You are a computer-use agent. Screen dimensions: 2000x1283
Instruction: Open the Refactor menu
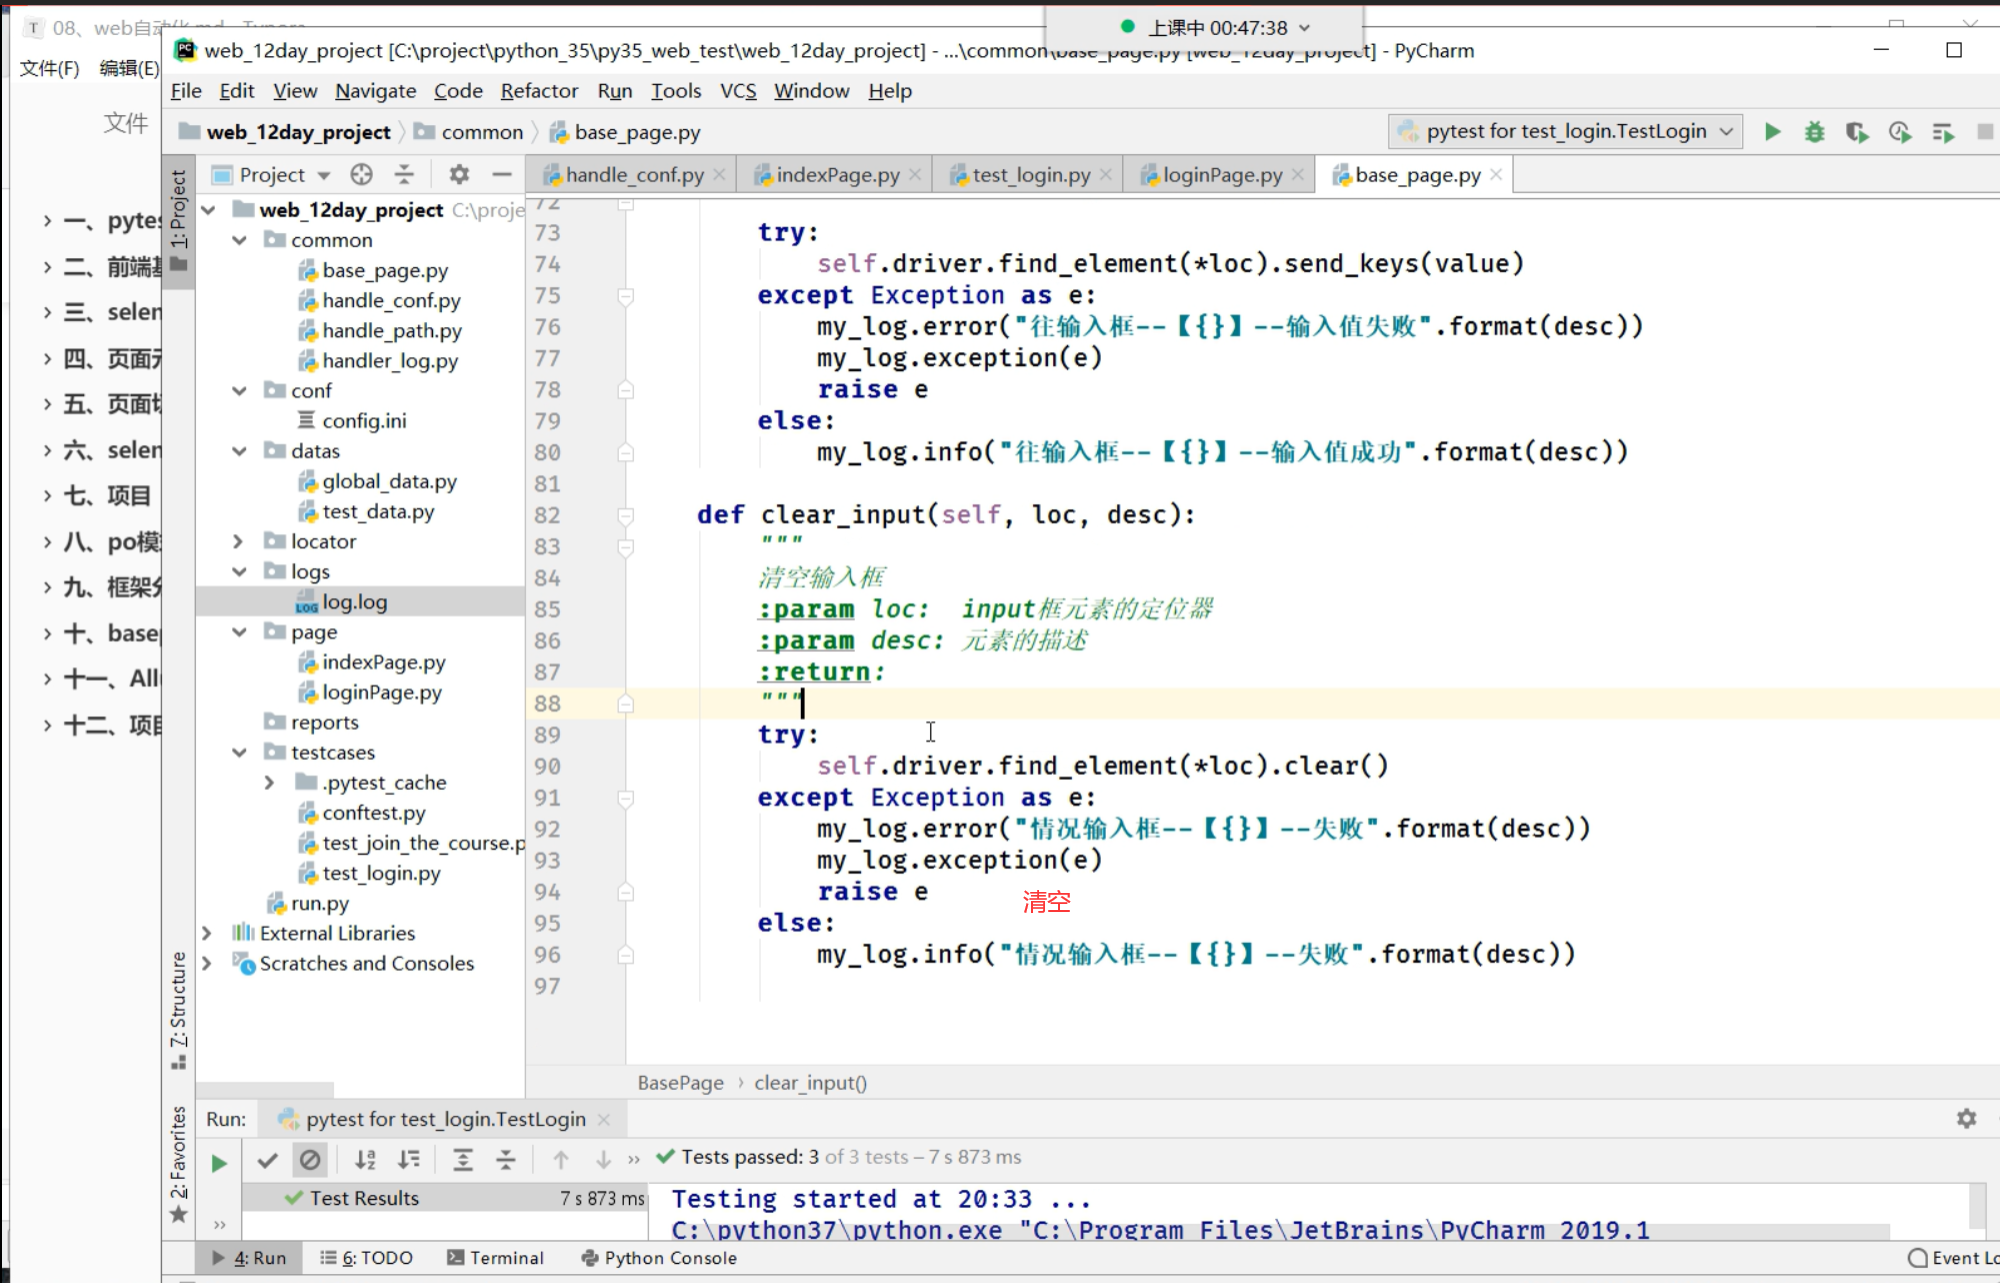[x=539, y=91]
